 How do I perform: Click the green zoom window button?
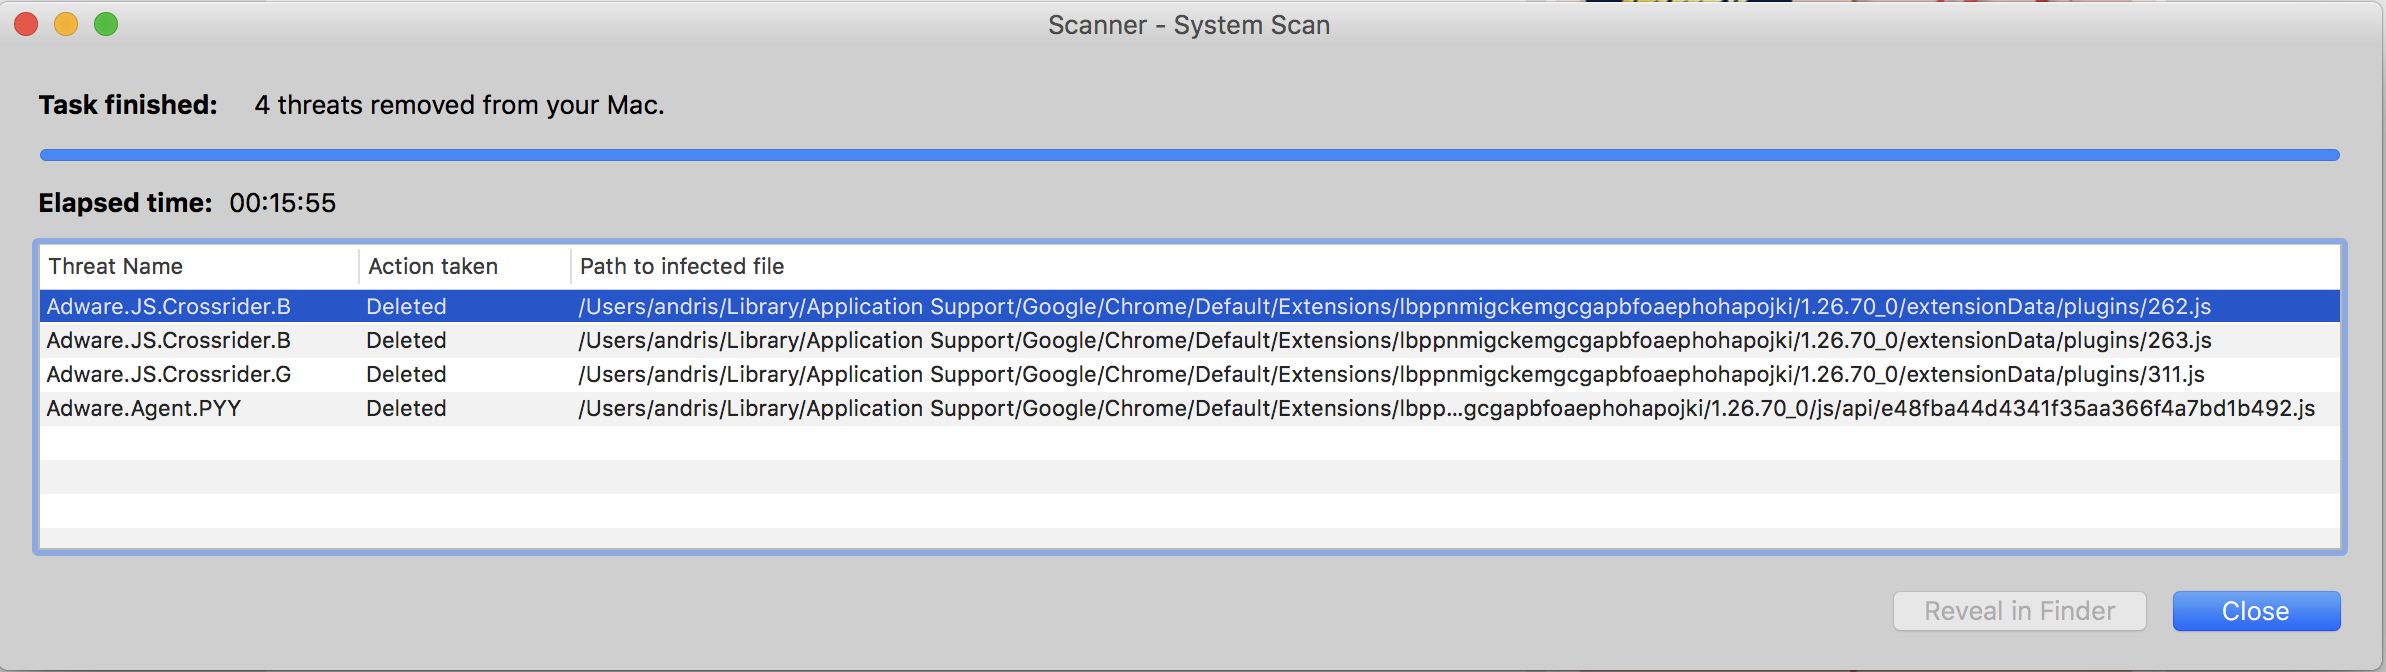(x=106, y=24)
